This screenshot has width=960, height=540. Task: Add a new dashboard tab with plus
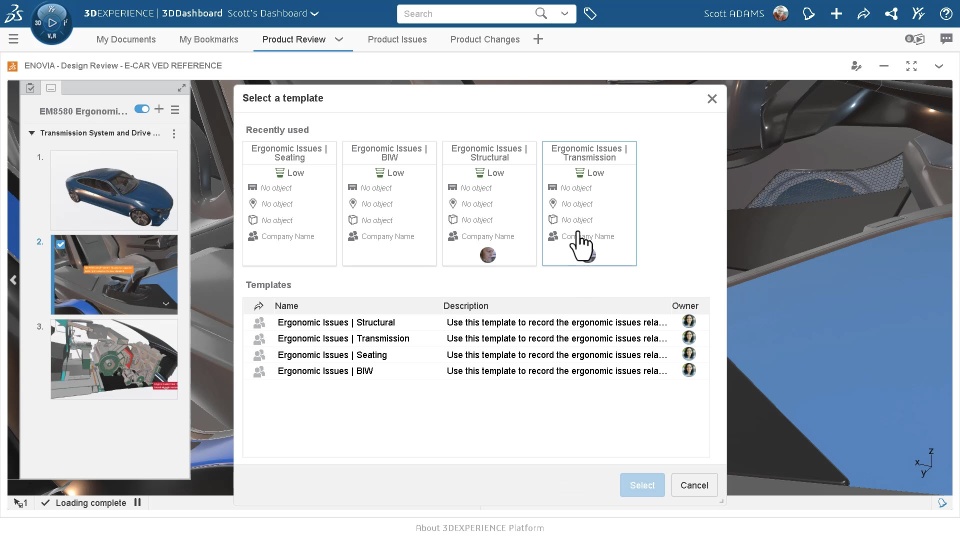(538, 39)
